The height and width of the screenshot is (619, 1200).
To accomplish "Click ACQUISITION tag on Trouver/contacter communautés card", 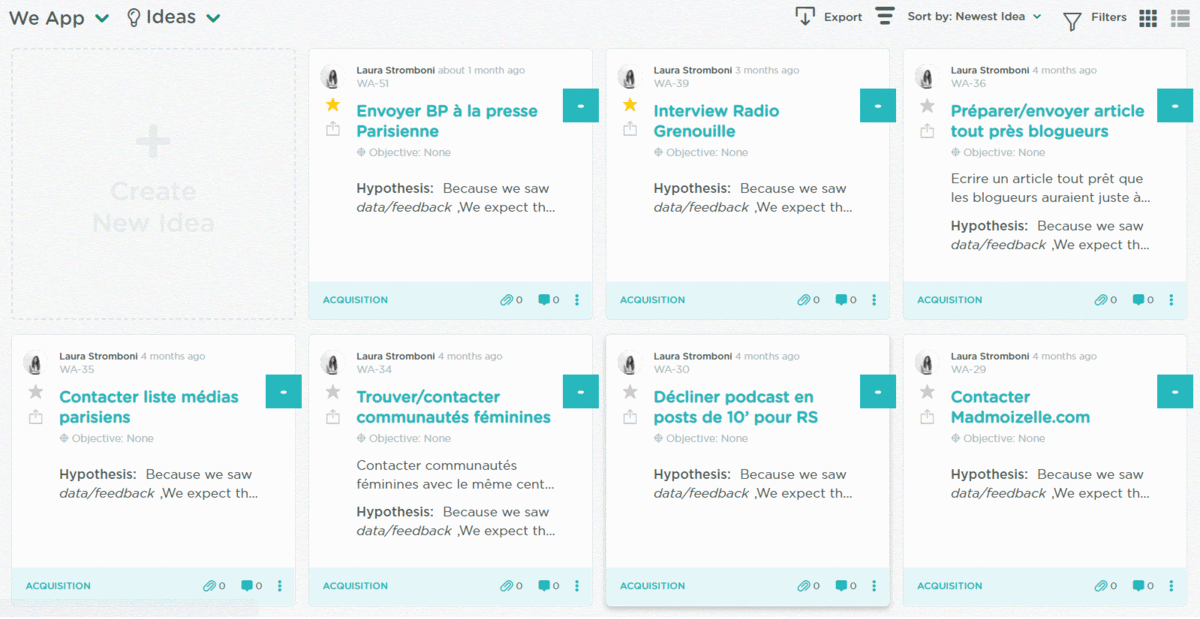I will pos(355,586).
